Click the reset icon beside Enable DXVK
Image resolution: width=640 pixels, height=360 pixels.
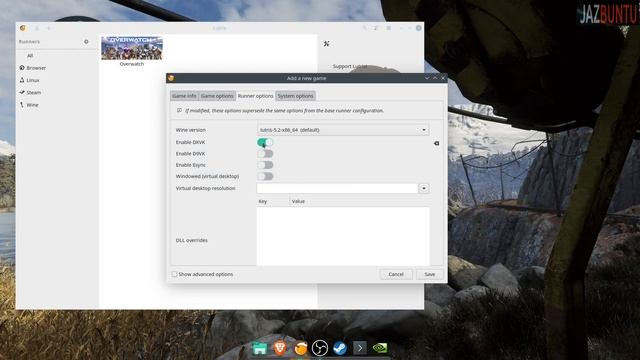[436, 143]
